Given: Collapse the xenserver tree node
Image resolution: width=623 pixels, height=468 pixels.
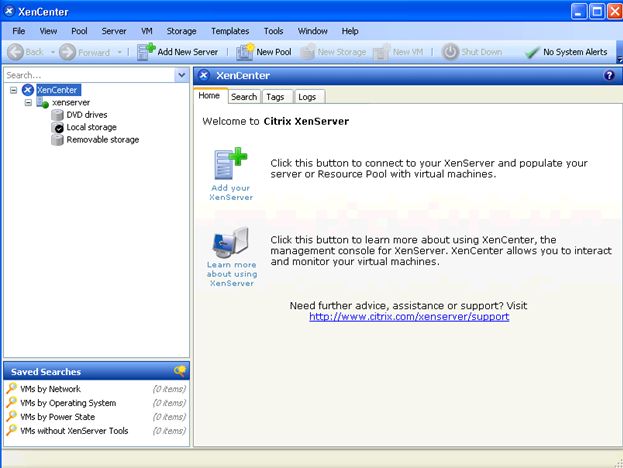Looking at the screenshot, I should click(29, 103).
